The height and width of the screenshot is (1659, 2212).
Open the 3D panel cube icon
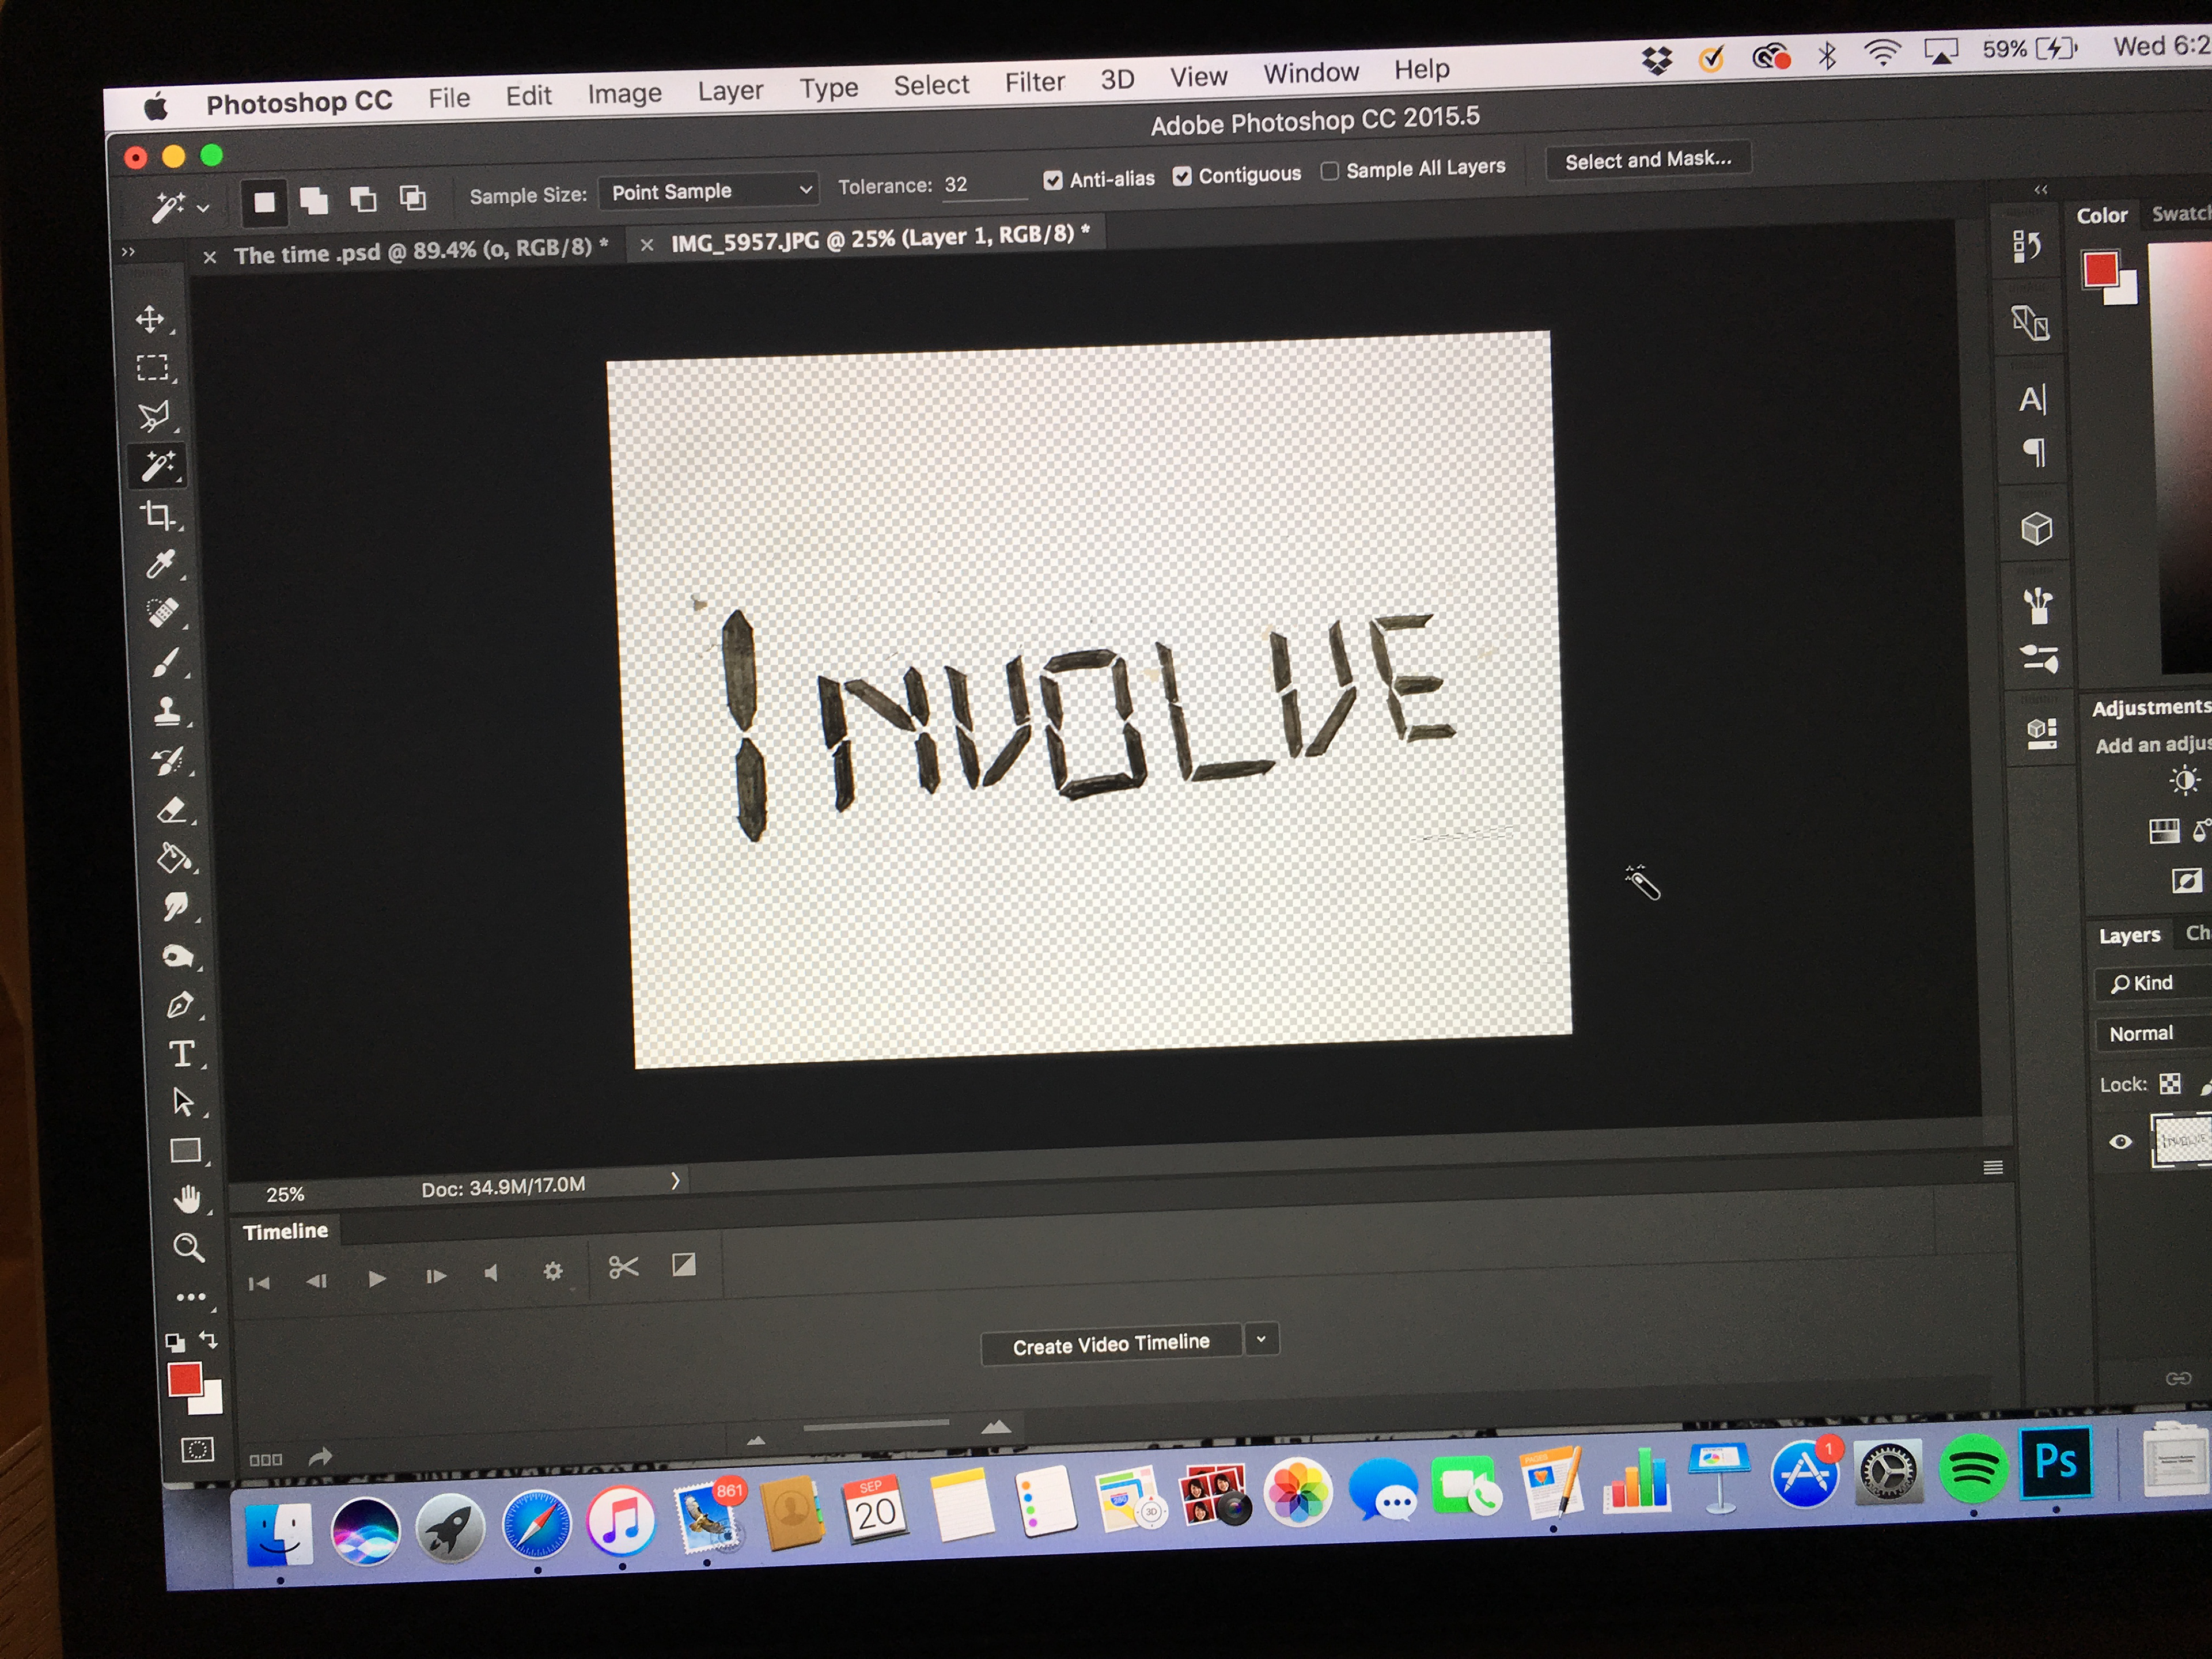coord(2036,529)
